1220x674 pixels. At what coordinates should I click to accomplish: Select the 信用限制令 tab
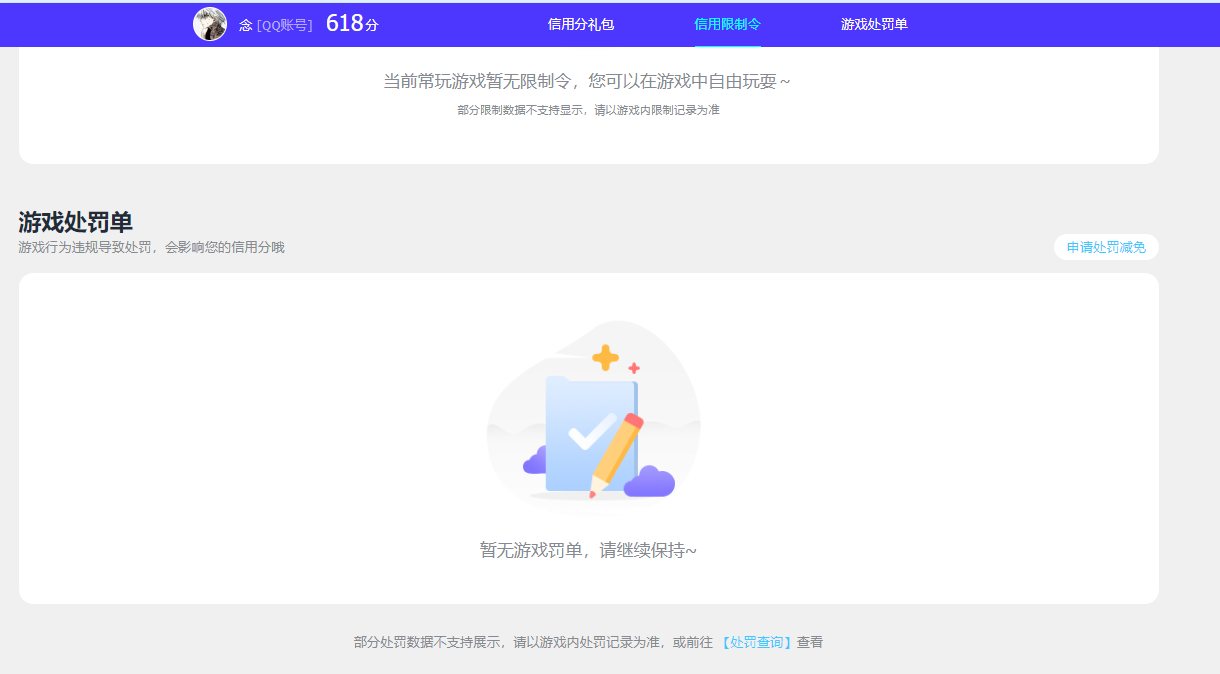click(727, 24)
